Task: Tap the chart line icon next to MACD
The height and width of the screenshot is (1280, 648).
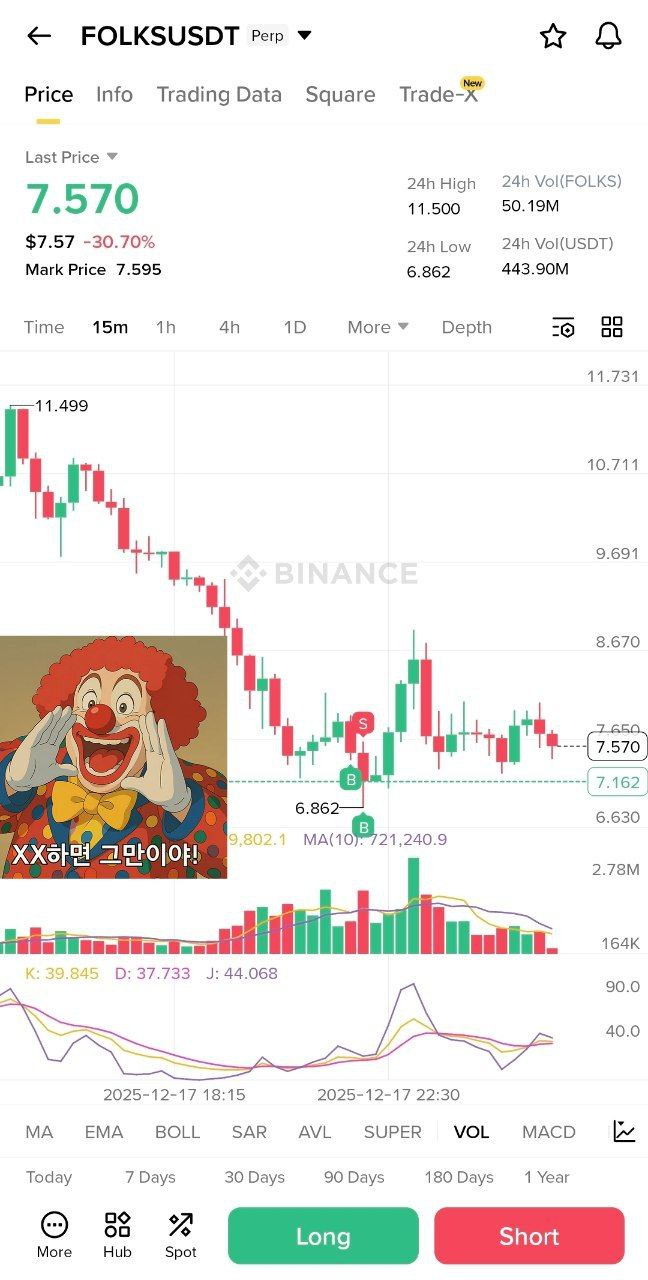Action: (x=624, y=1131)
